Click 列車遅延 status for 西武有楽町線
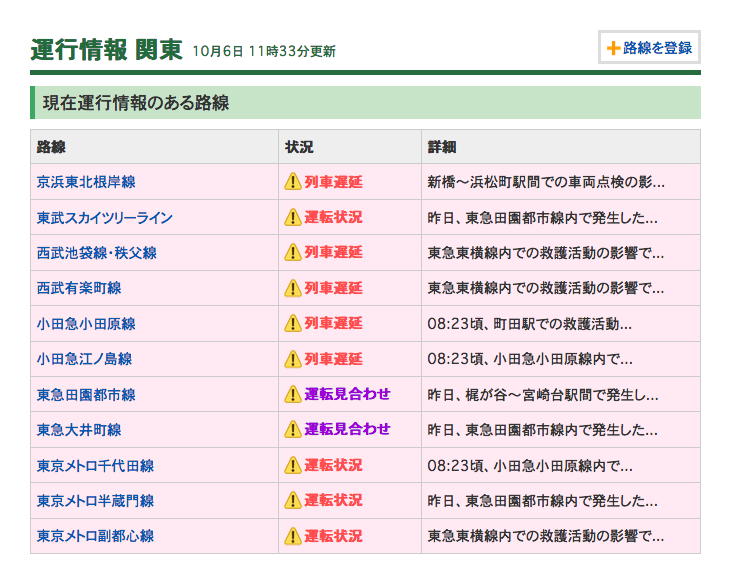Viewport: 731px width, 584px height. (x=333, y=288)
